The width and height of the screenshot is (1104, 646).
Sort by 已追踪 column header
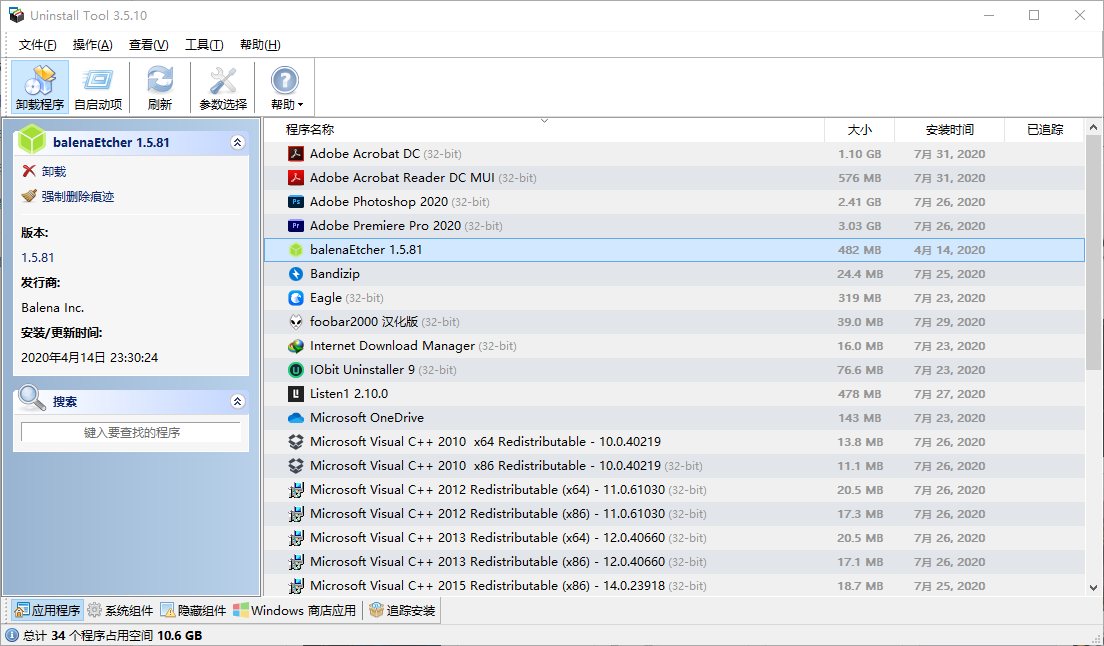click(x=1044, y=129)
